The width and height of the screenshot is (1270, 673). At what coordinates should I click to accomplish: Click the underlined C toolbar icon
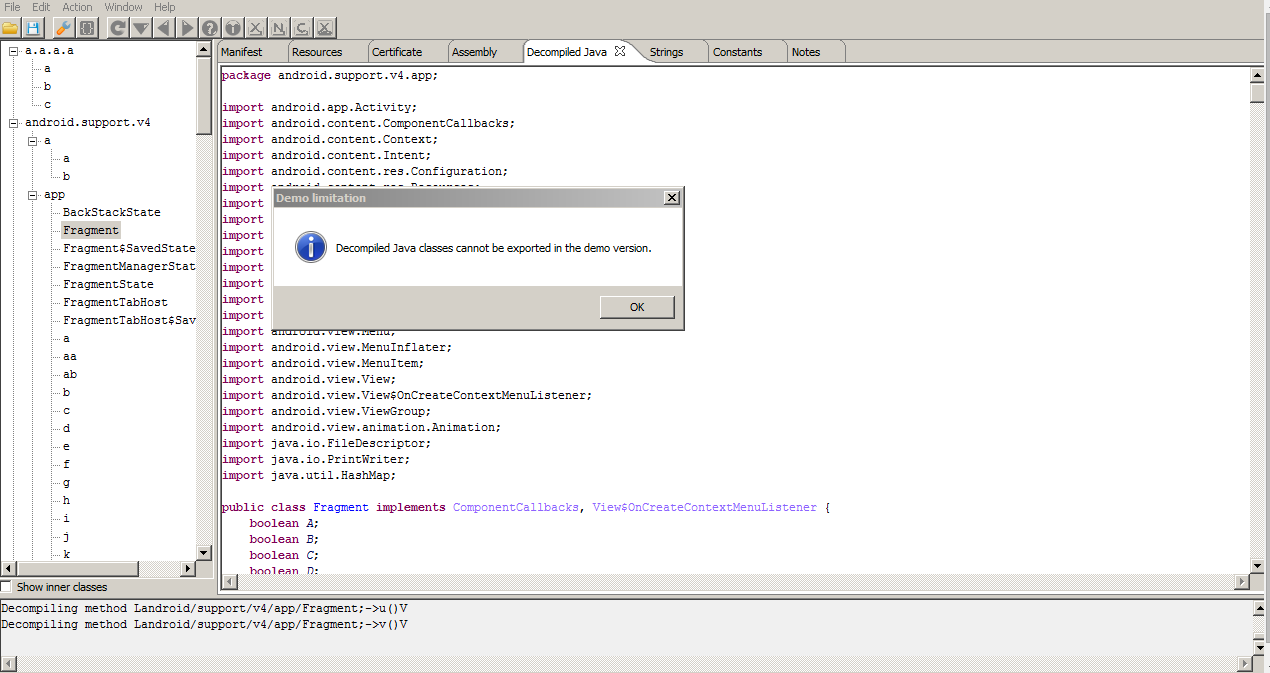click(x=302, y=28)
